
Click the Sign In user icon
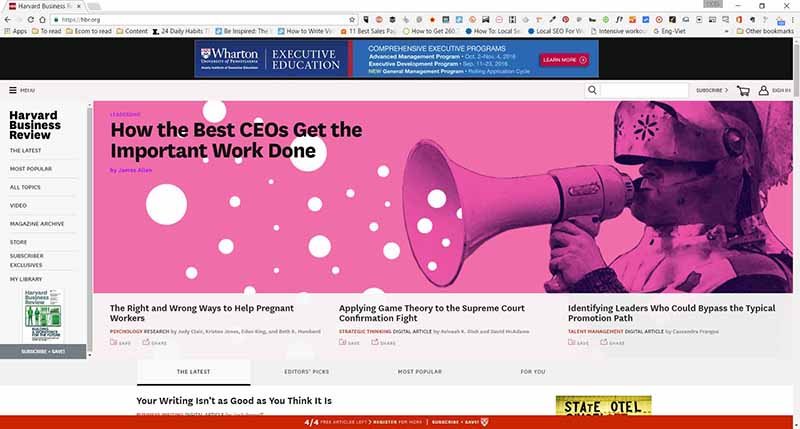763,90
